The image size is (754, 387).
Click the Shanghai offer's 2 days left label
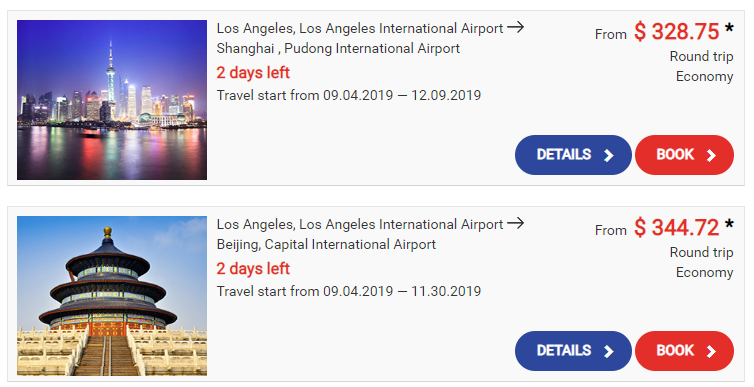(253, 73)
